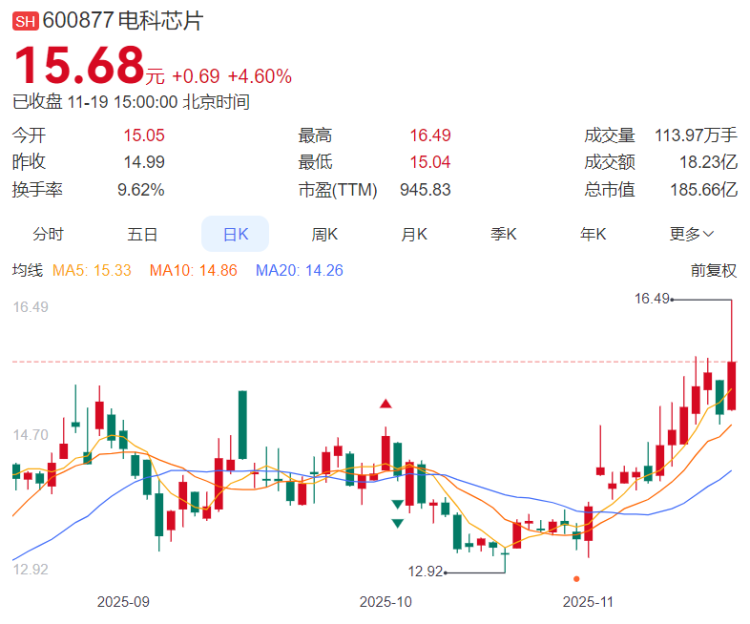Click the 均线 moving average label
Screen dimensions: 750x624
coord(27,271)
